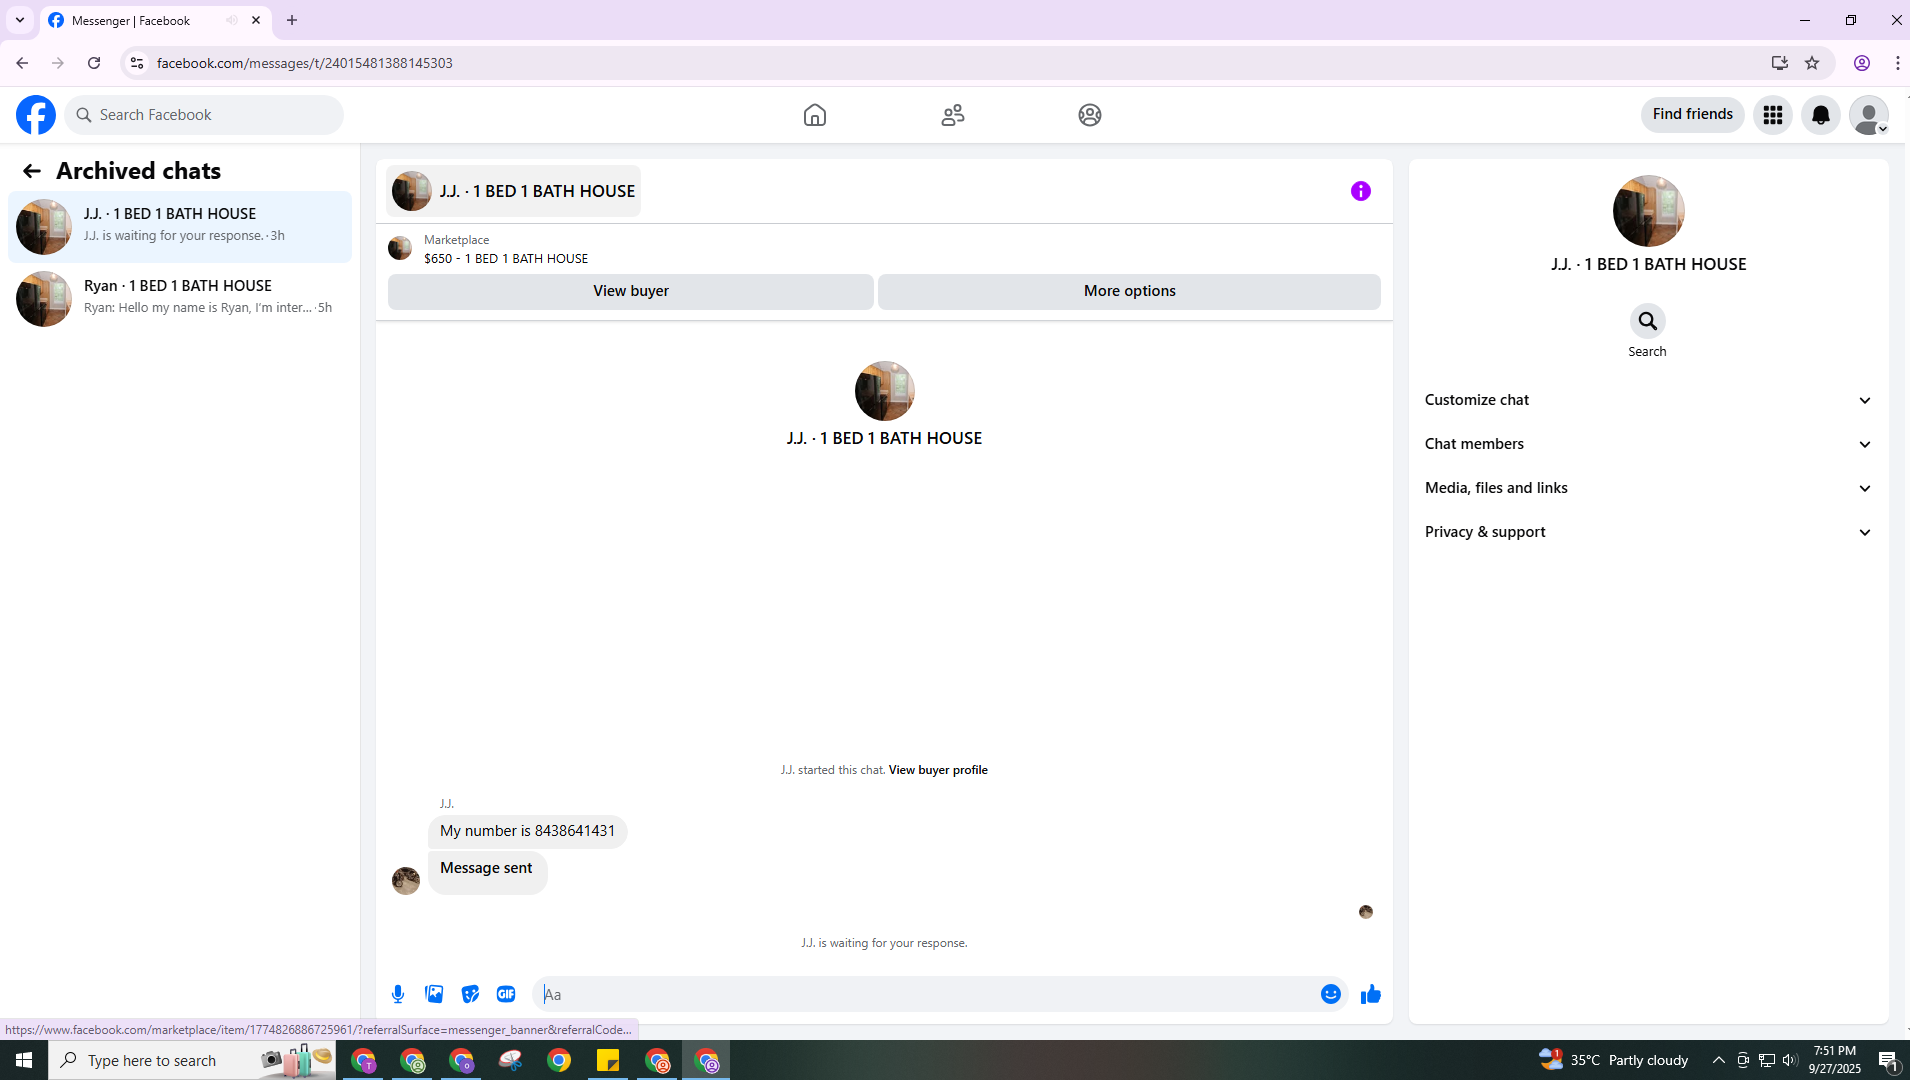Open the Facebook logo home link
Viewport: 1910px width, 1080px height.
36,115
